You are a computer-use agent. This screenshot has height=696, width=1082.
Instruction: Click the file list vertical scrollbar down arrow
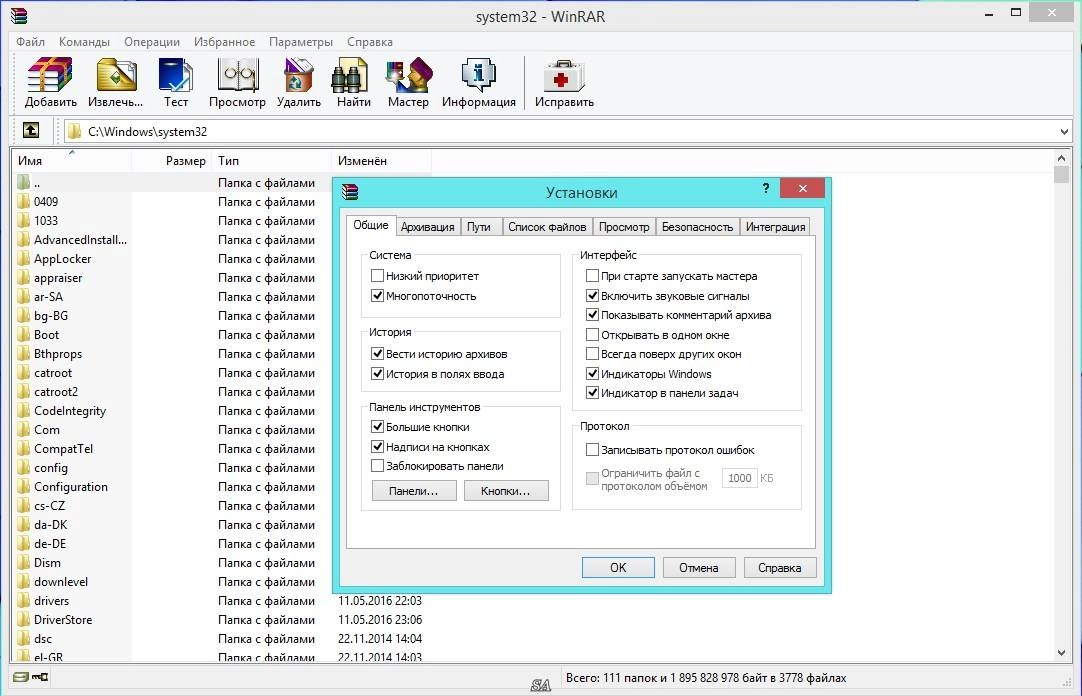pyautogui.click(x=1061, y=653)
